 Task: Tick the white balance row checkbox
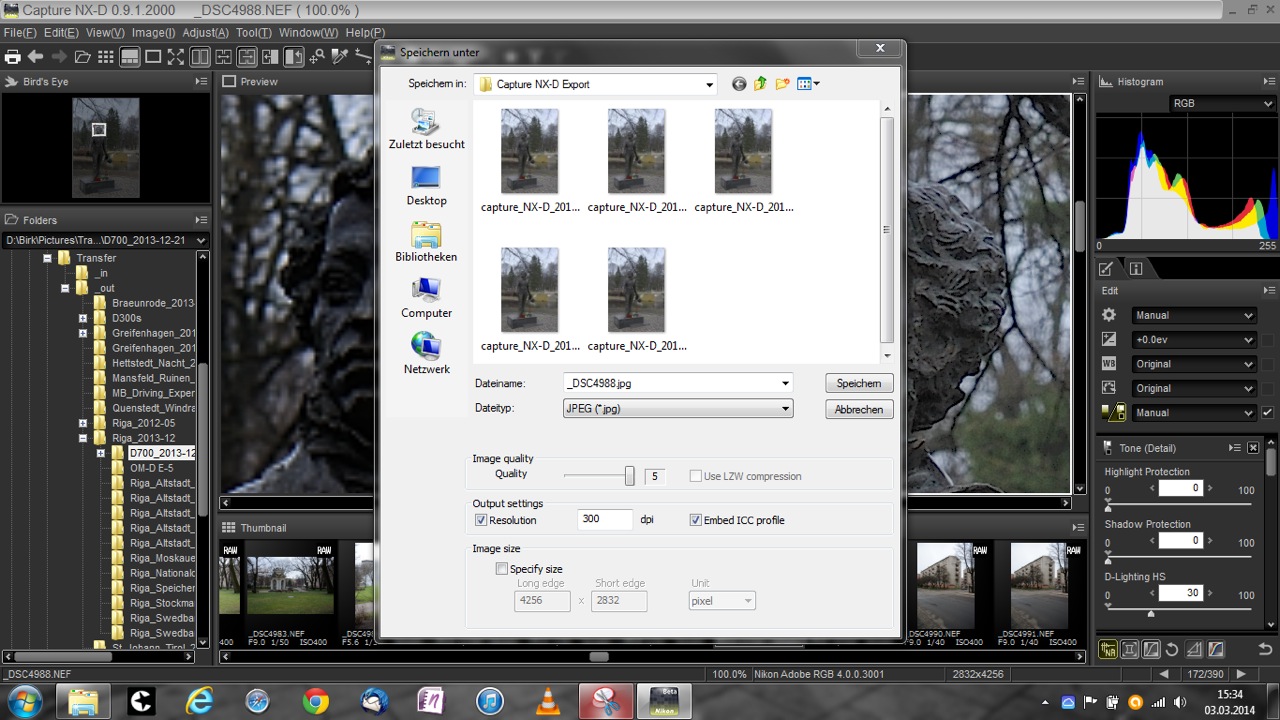click(x=1268, y=364)
